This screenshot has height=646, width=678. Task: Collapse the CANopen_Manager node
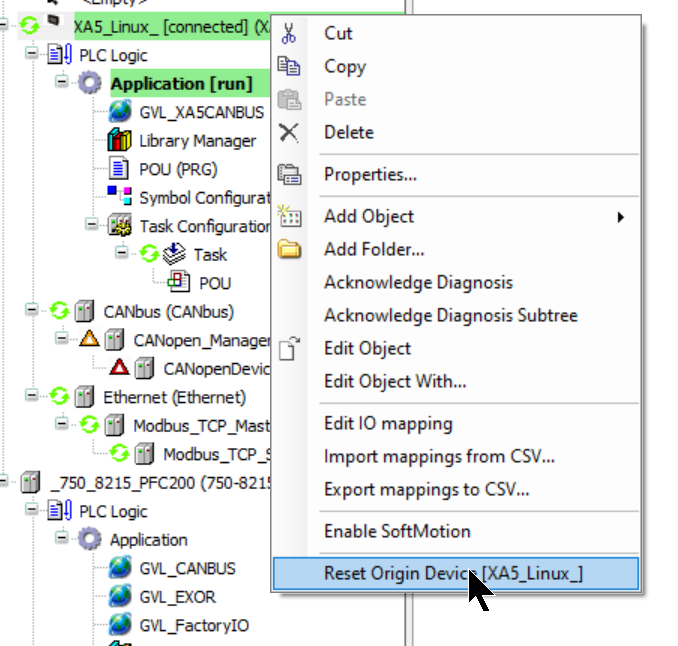pos(61,338)
